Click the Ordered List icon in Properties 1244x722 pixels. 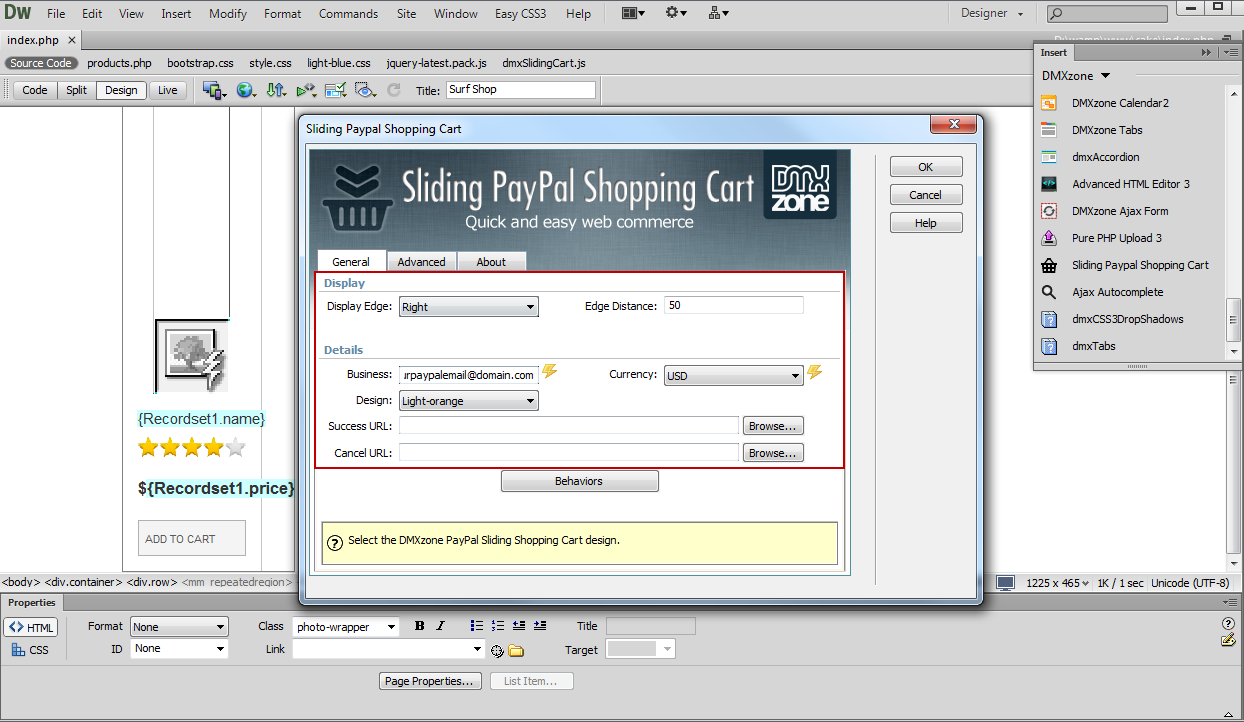(x=498, y=626)
